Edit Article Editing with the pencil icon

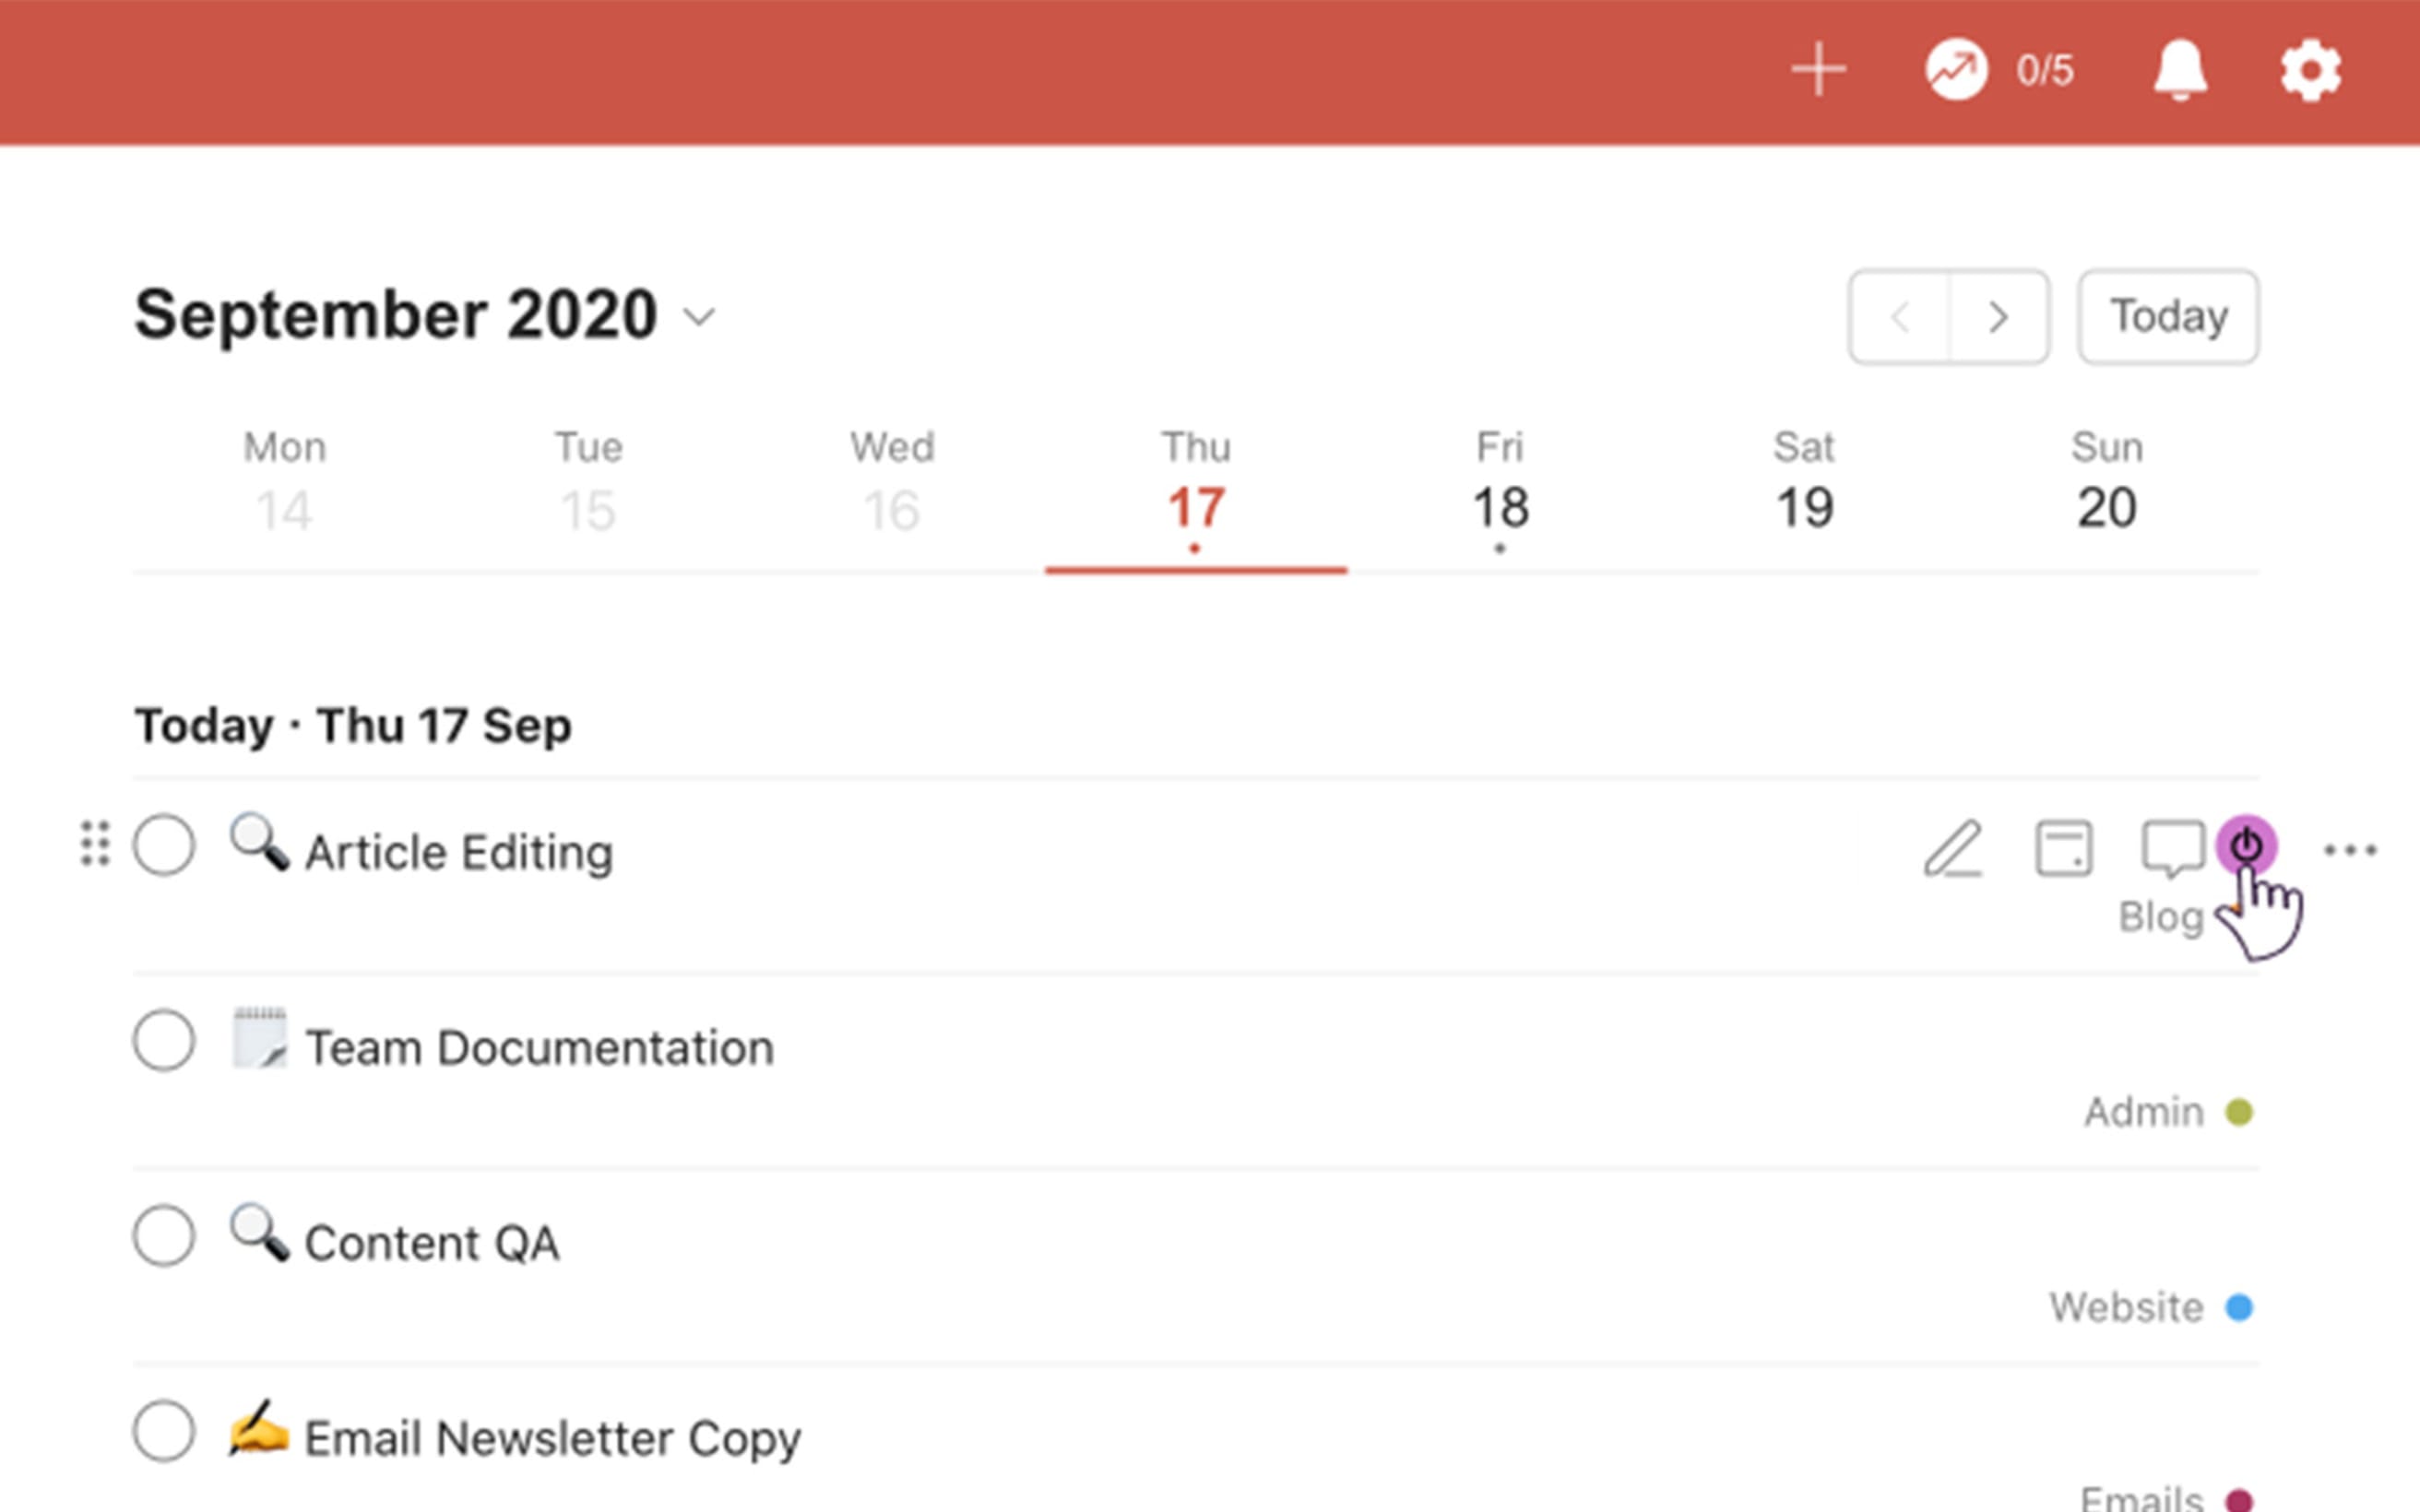pyautogui.click(x=1953, y=849)
